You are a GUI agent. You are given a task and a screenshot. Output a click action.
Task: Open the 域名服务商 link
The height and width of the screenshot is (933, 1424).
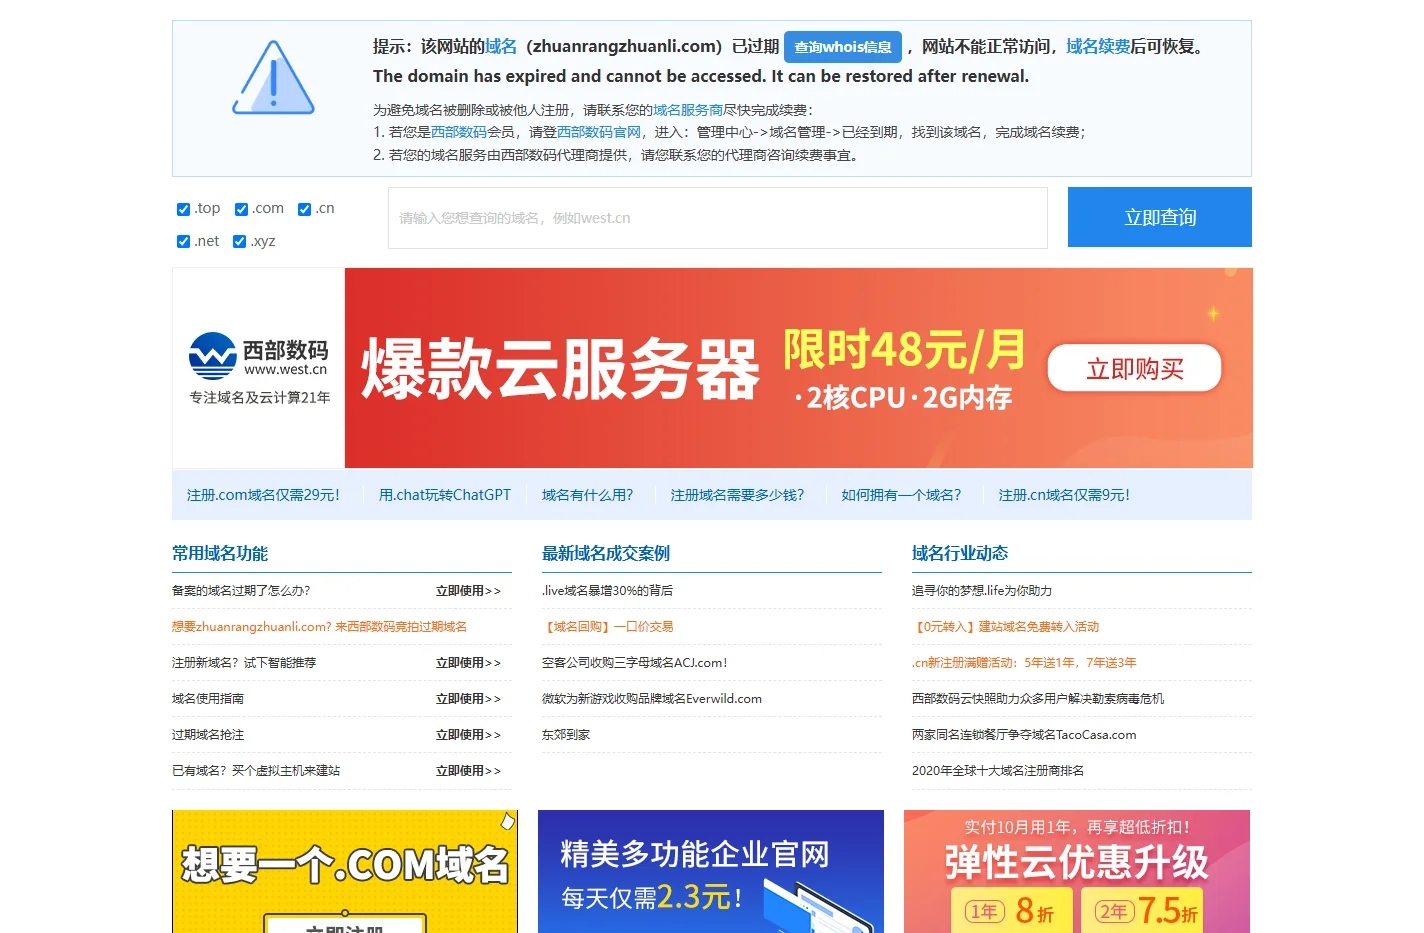click(688, 110)
